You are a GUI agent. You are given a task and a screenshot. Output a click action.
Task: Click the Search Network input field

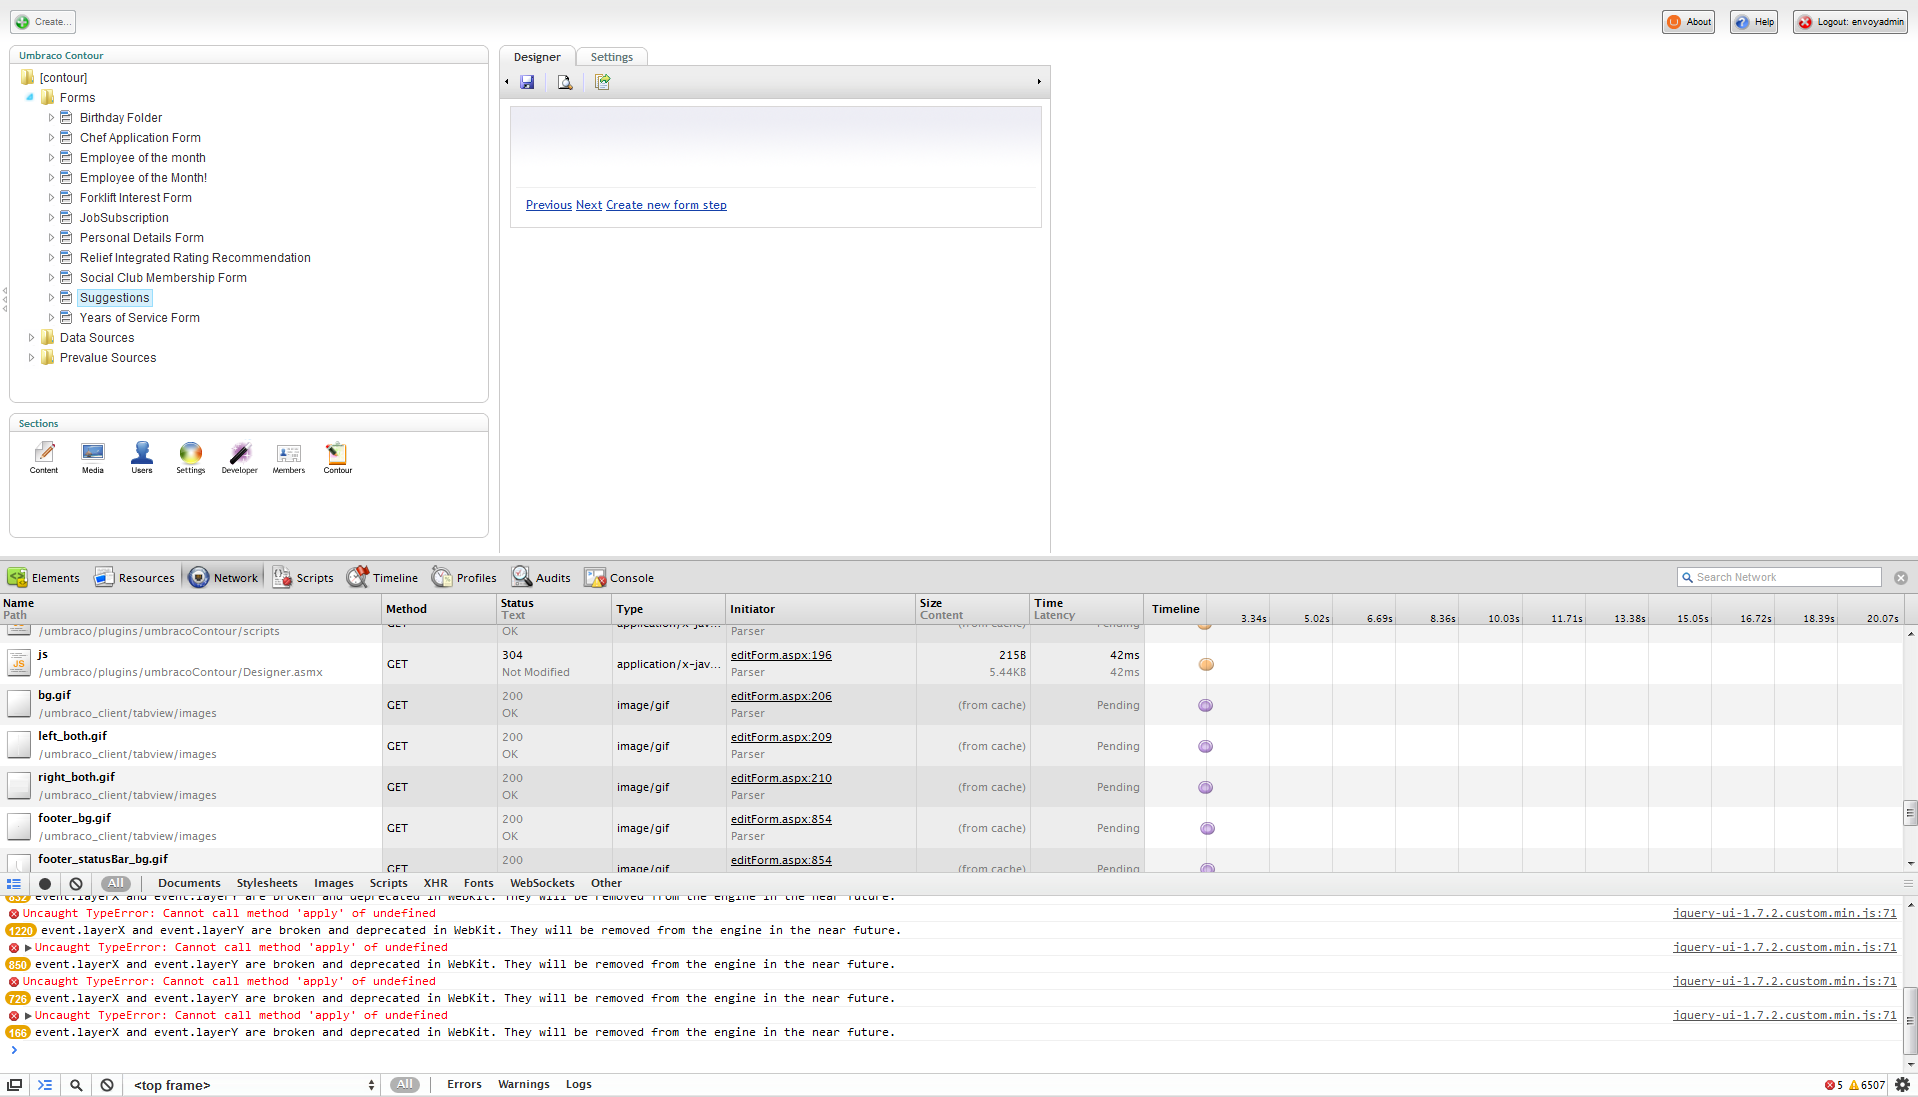pos(1785,578)
